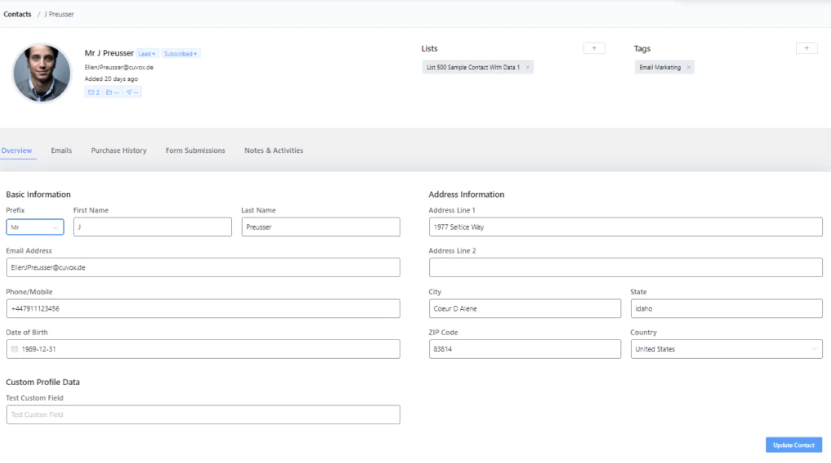
Task: Click the State field showing Idaho
Action: click(727, 308)
